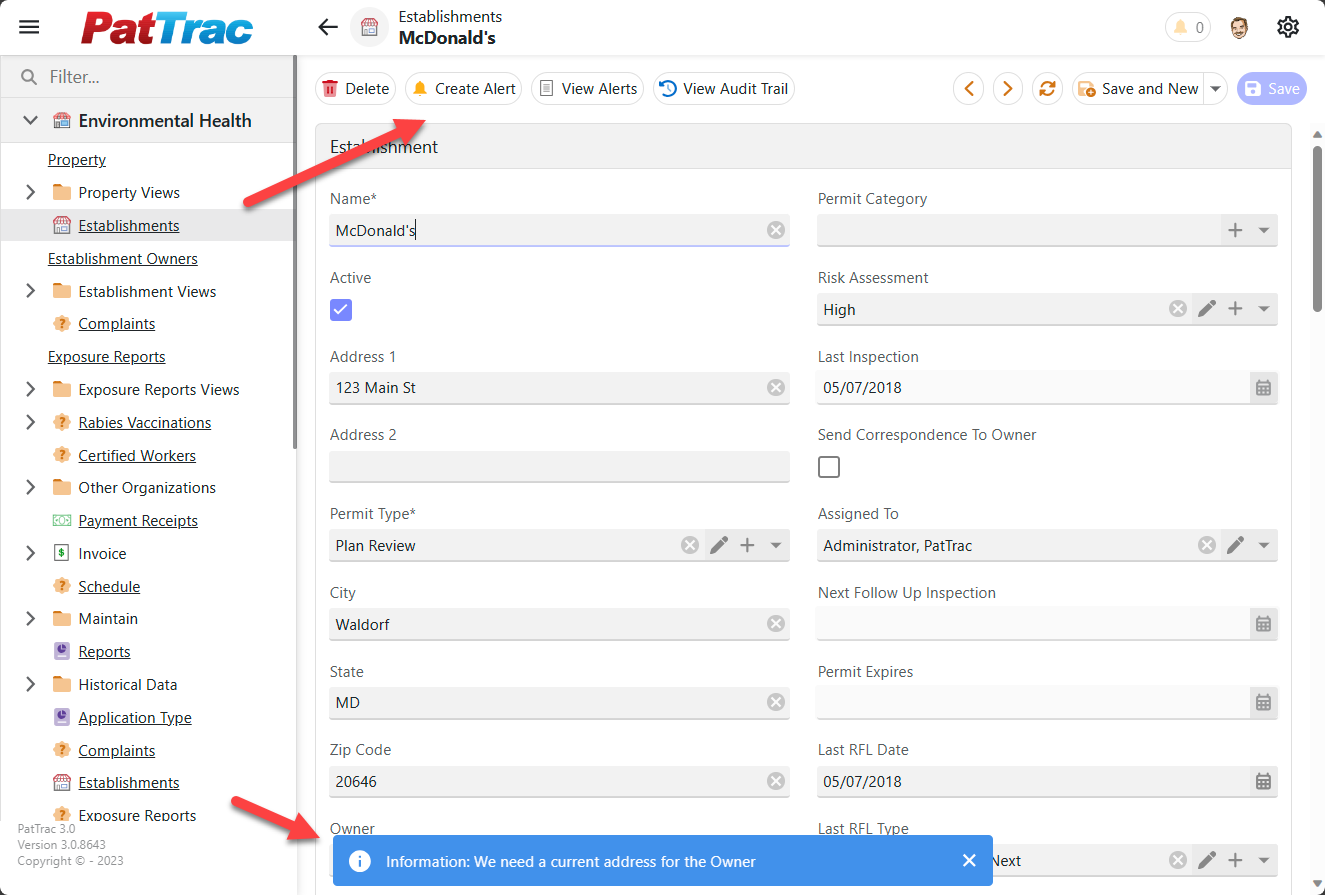Open the Last Inspection calendar picker
The width and height of the screenshot is (1325, 895).
click(x=1263, y=388)
